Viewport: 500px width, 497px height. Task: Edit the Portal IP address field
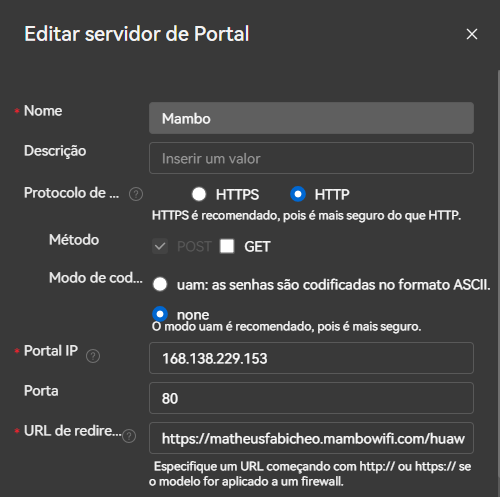point(311,358)
